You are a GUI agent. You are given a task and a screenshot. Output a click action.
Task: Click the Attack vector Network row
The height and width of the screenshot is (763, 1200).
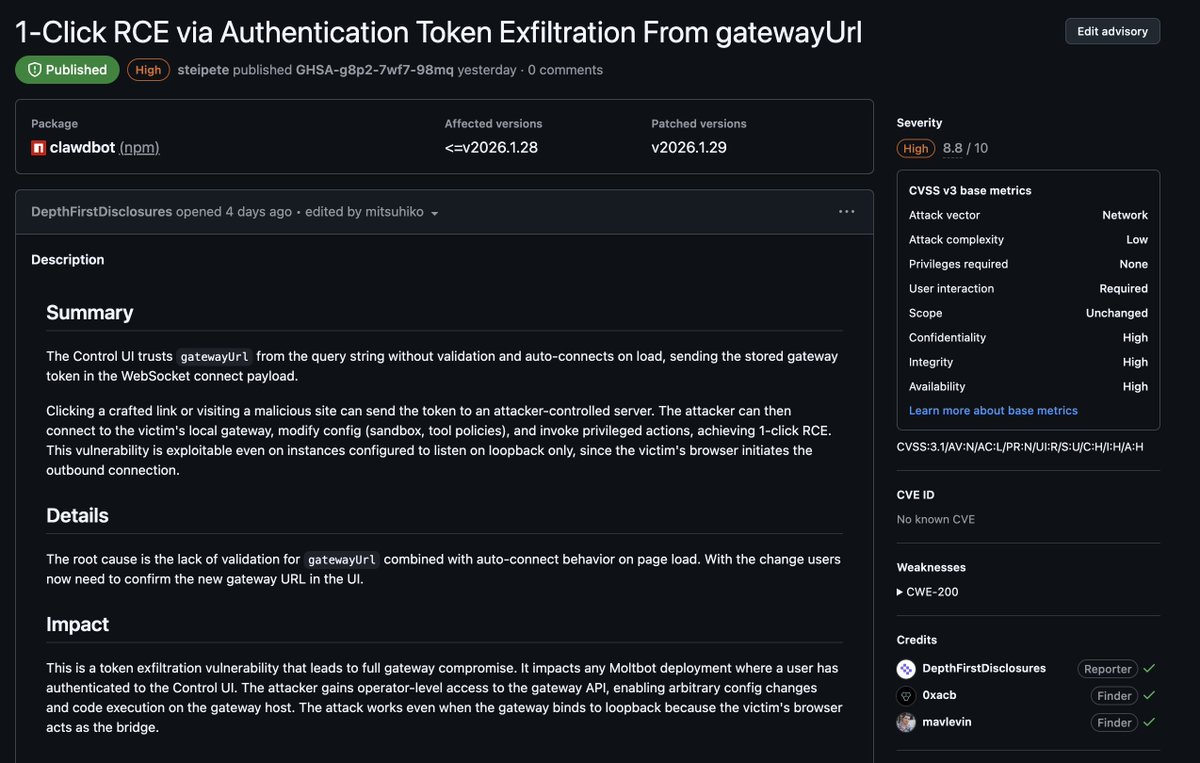tap(1028, 215)
